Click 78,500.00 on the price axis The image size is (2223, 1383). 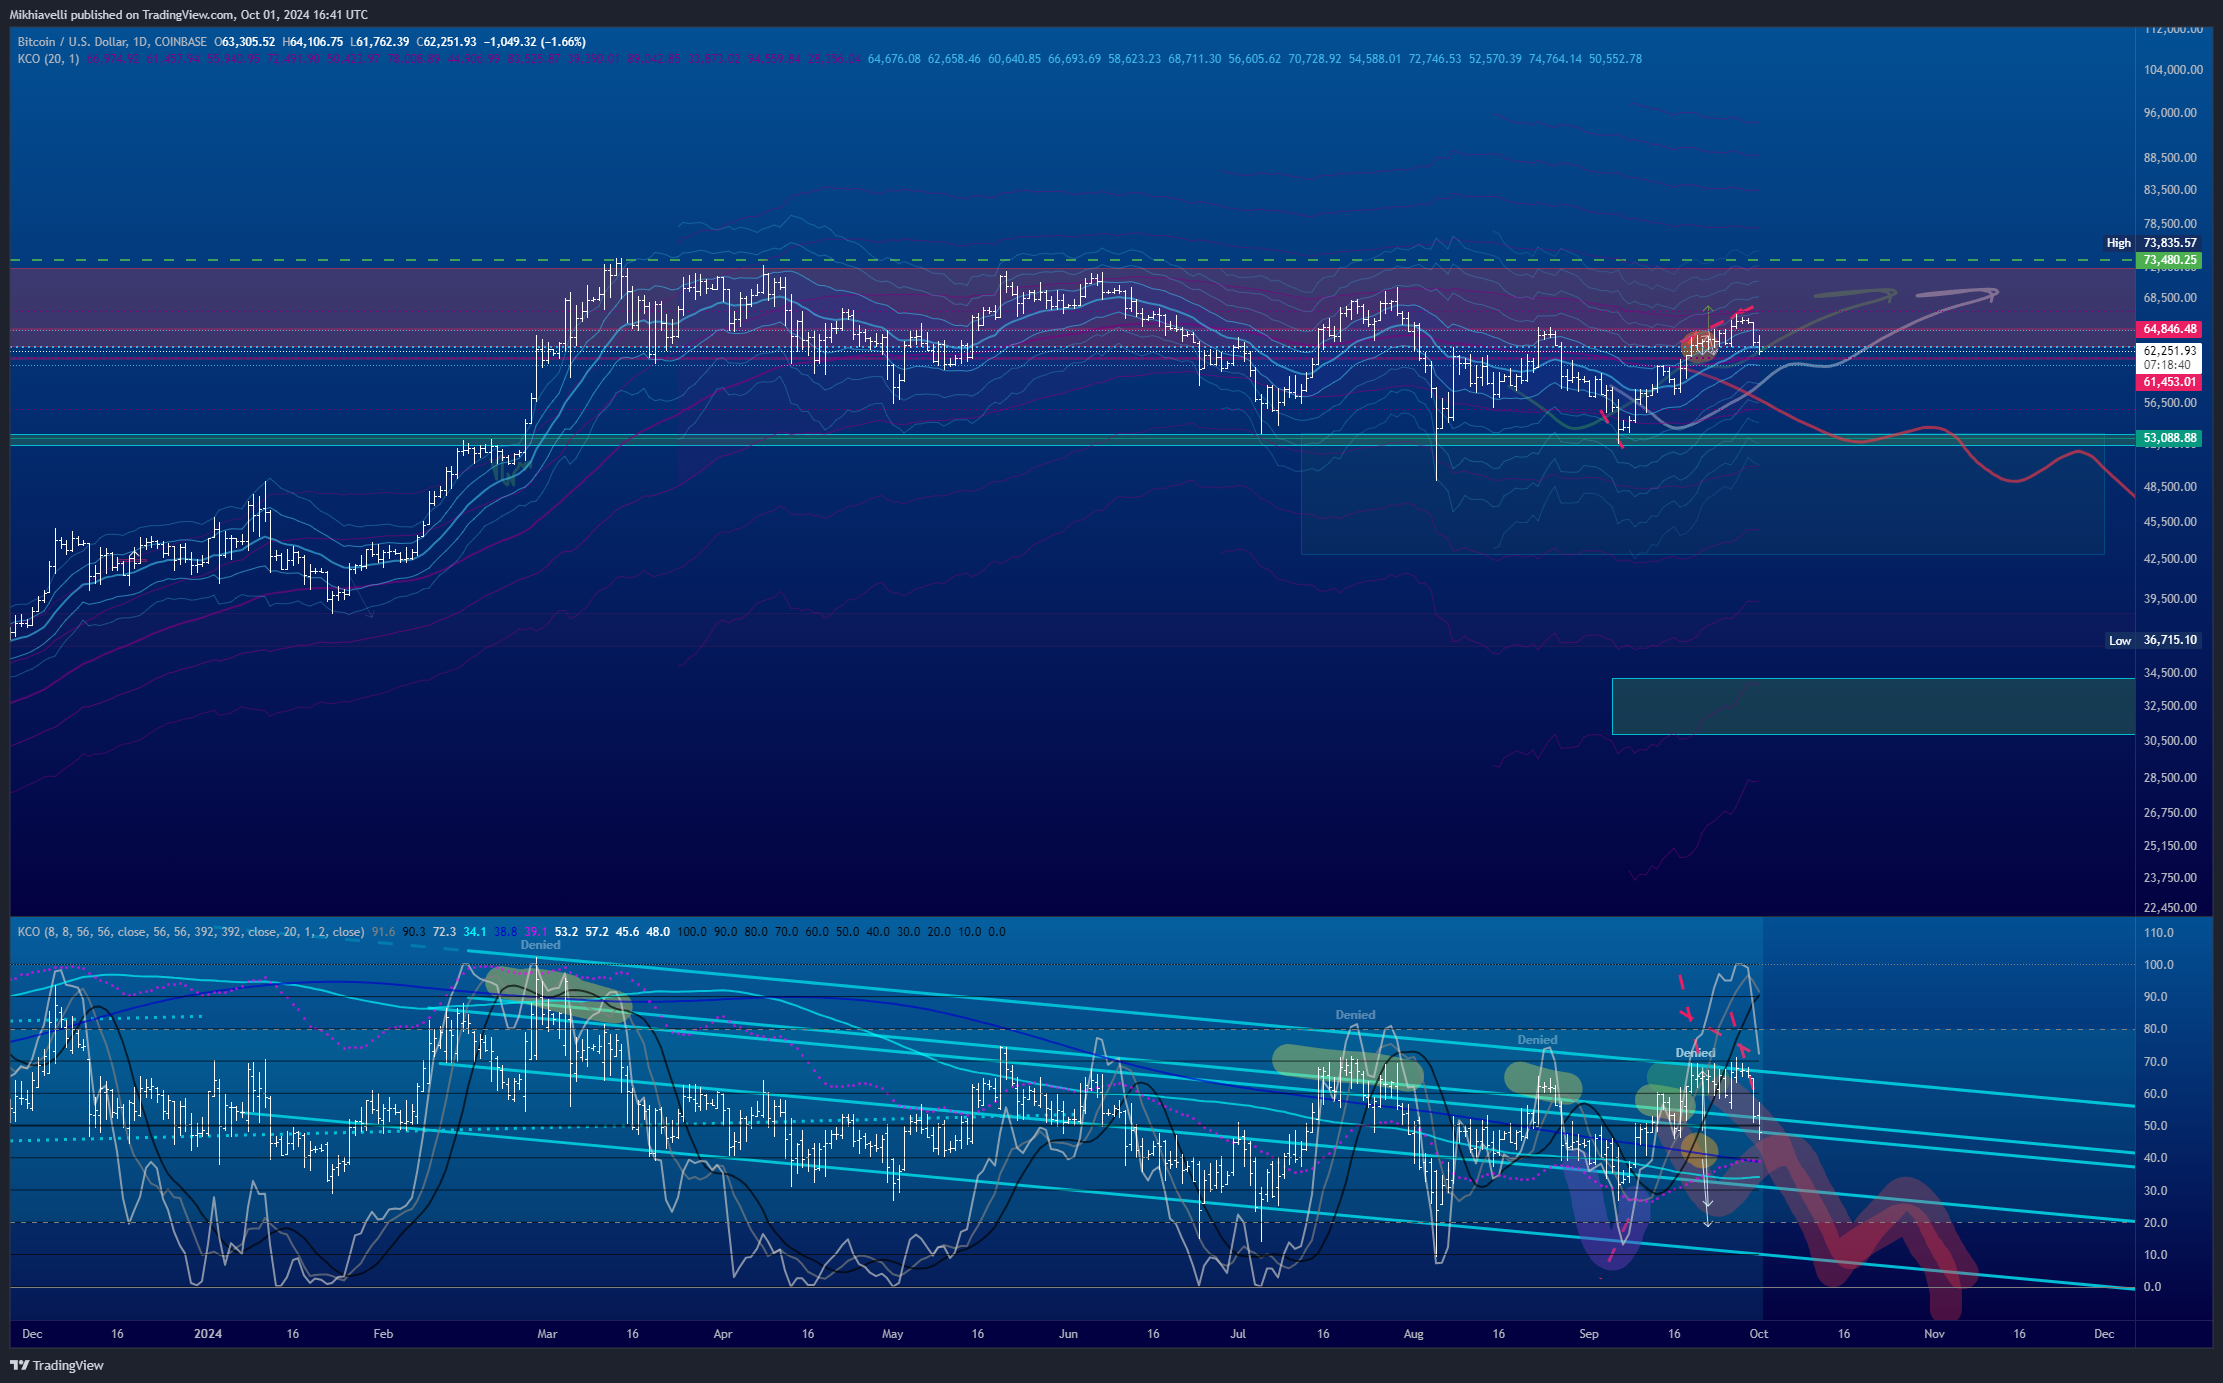(2170, 224)
